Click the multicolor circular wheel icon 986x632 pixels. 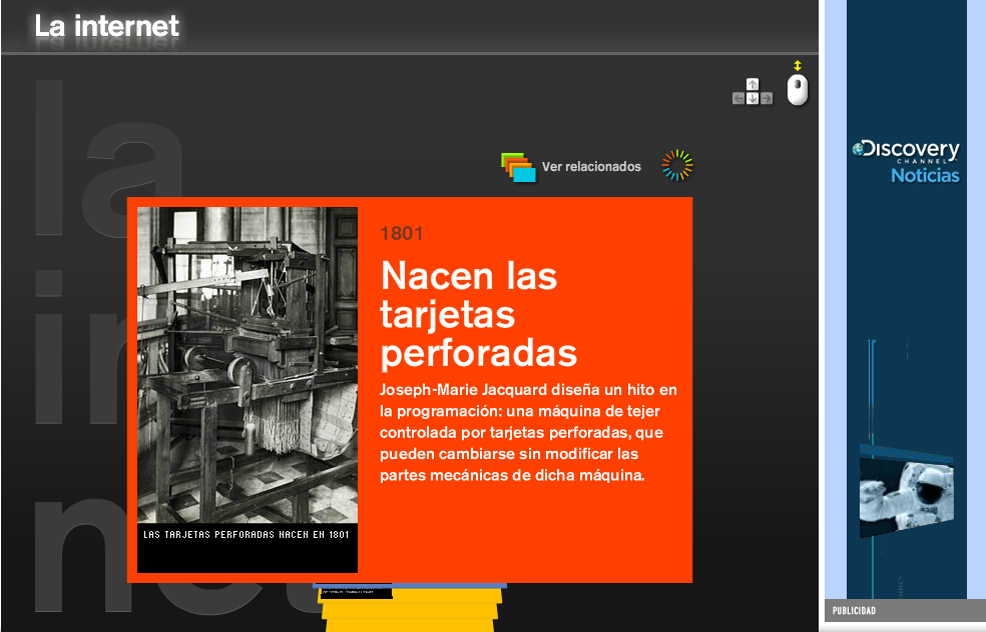click(x=677, y=166)
